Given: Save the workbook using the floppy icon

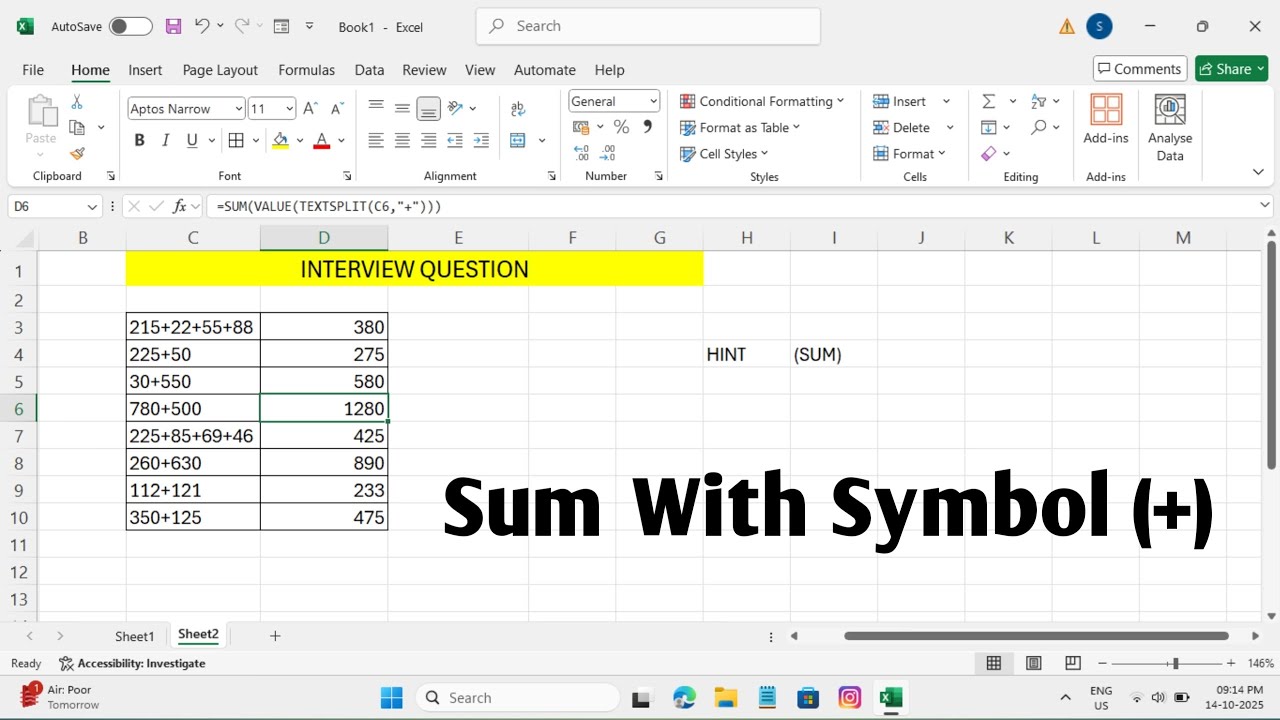Looking at the screenshot, I should pos(173,26).
